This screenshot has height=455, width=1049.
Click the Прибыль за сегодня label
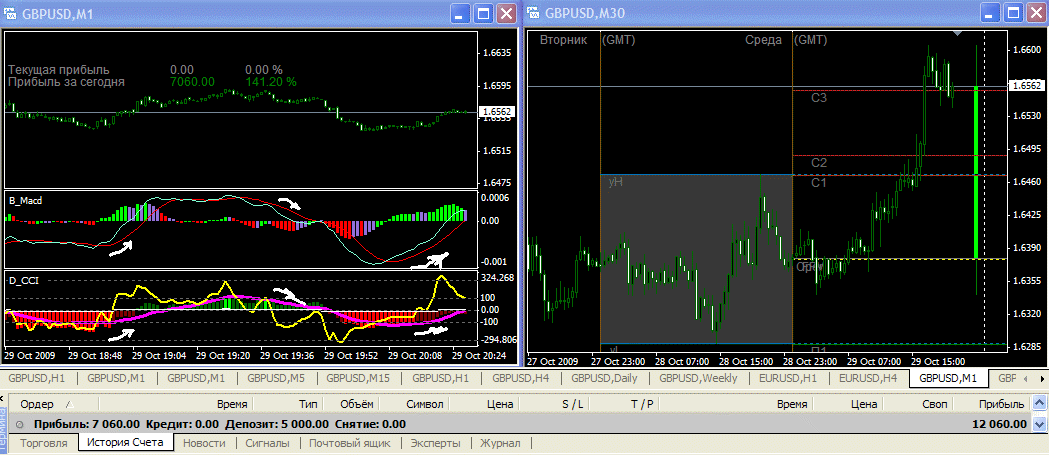pyautogui.click(x=66, y=82)
